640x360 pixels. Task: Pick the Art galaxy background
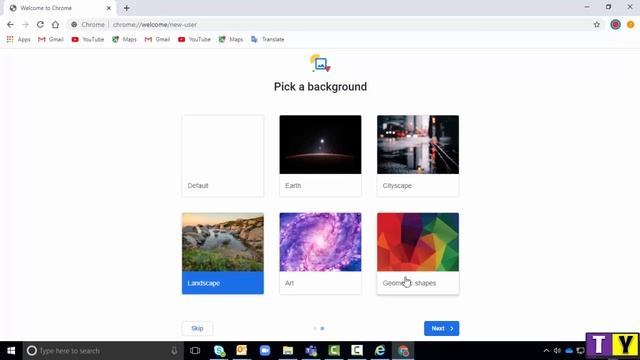320,253
